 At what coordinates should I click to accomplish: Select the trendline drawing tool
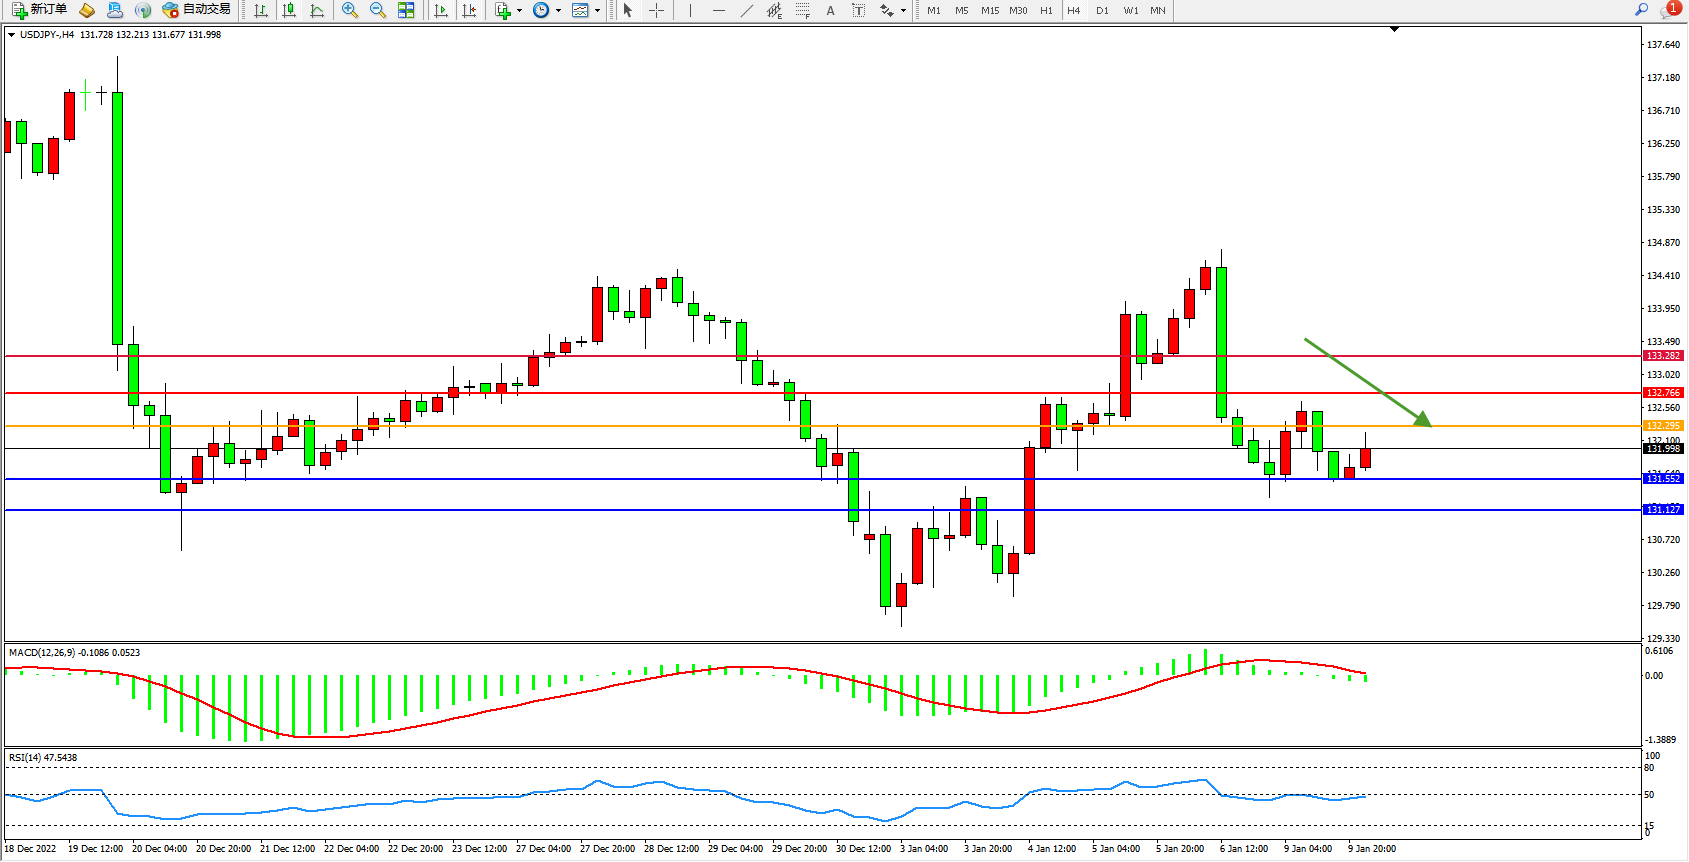click(x=746, y=10)
